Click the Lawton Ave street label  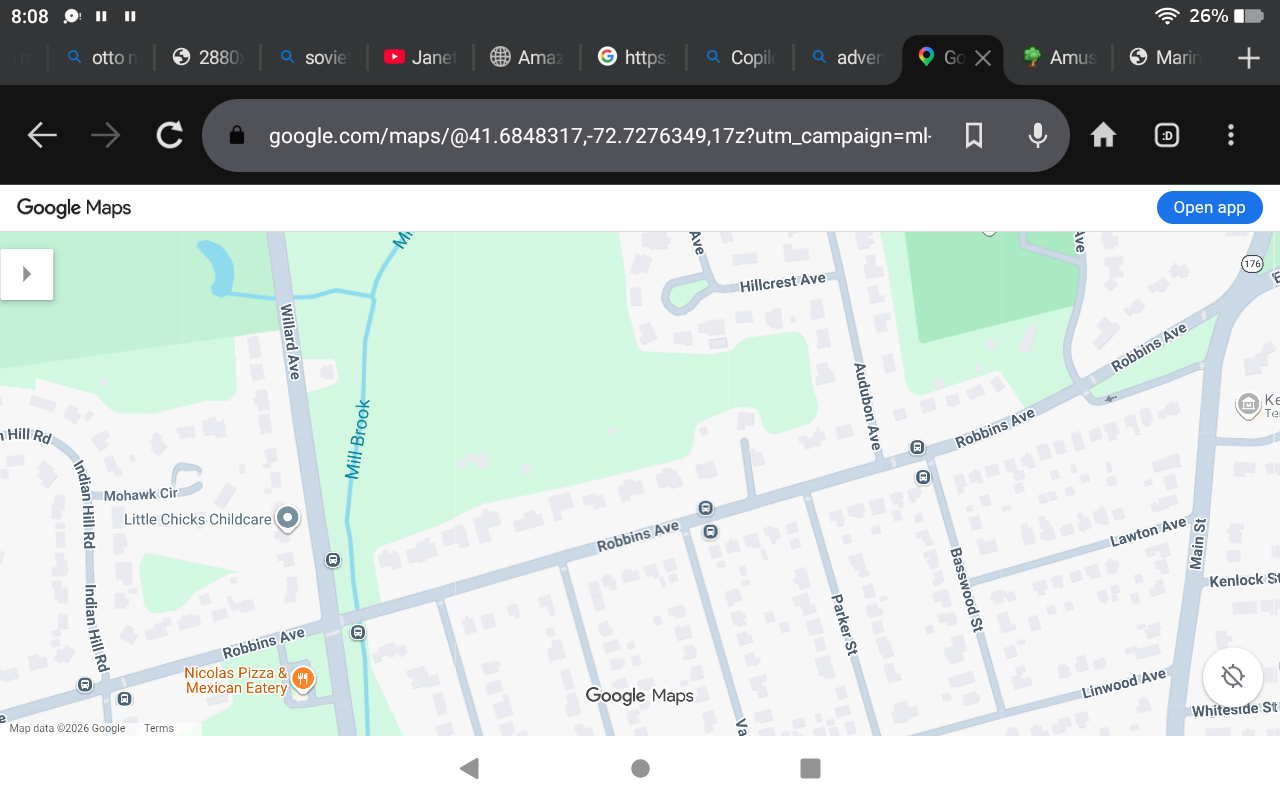pyautogui.click(x=1148, y=533)
